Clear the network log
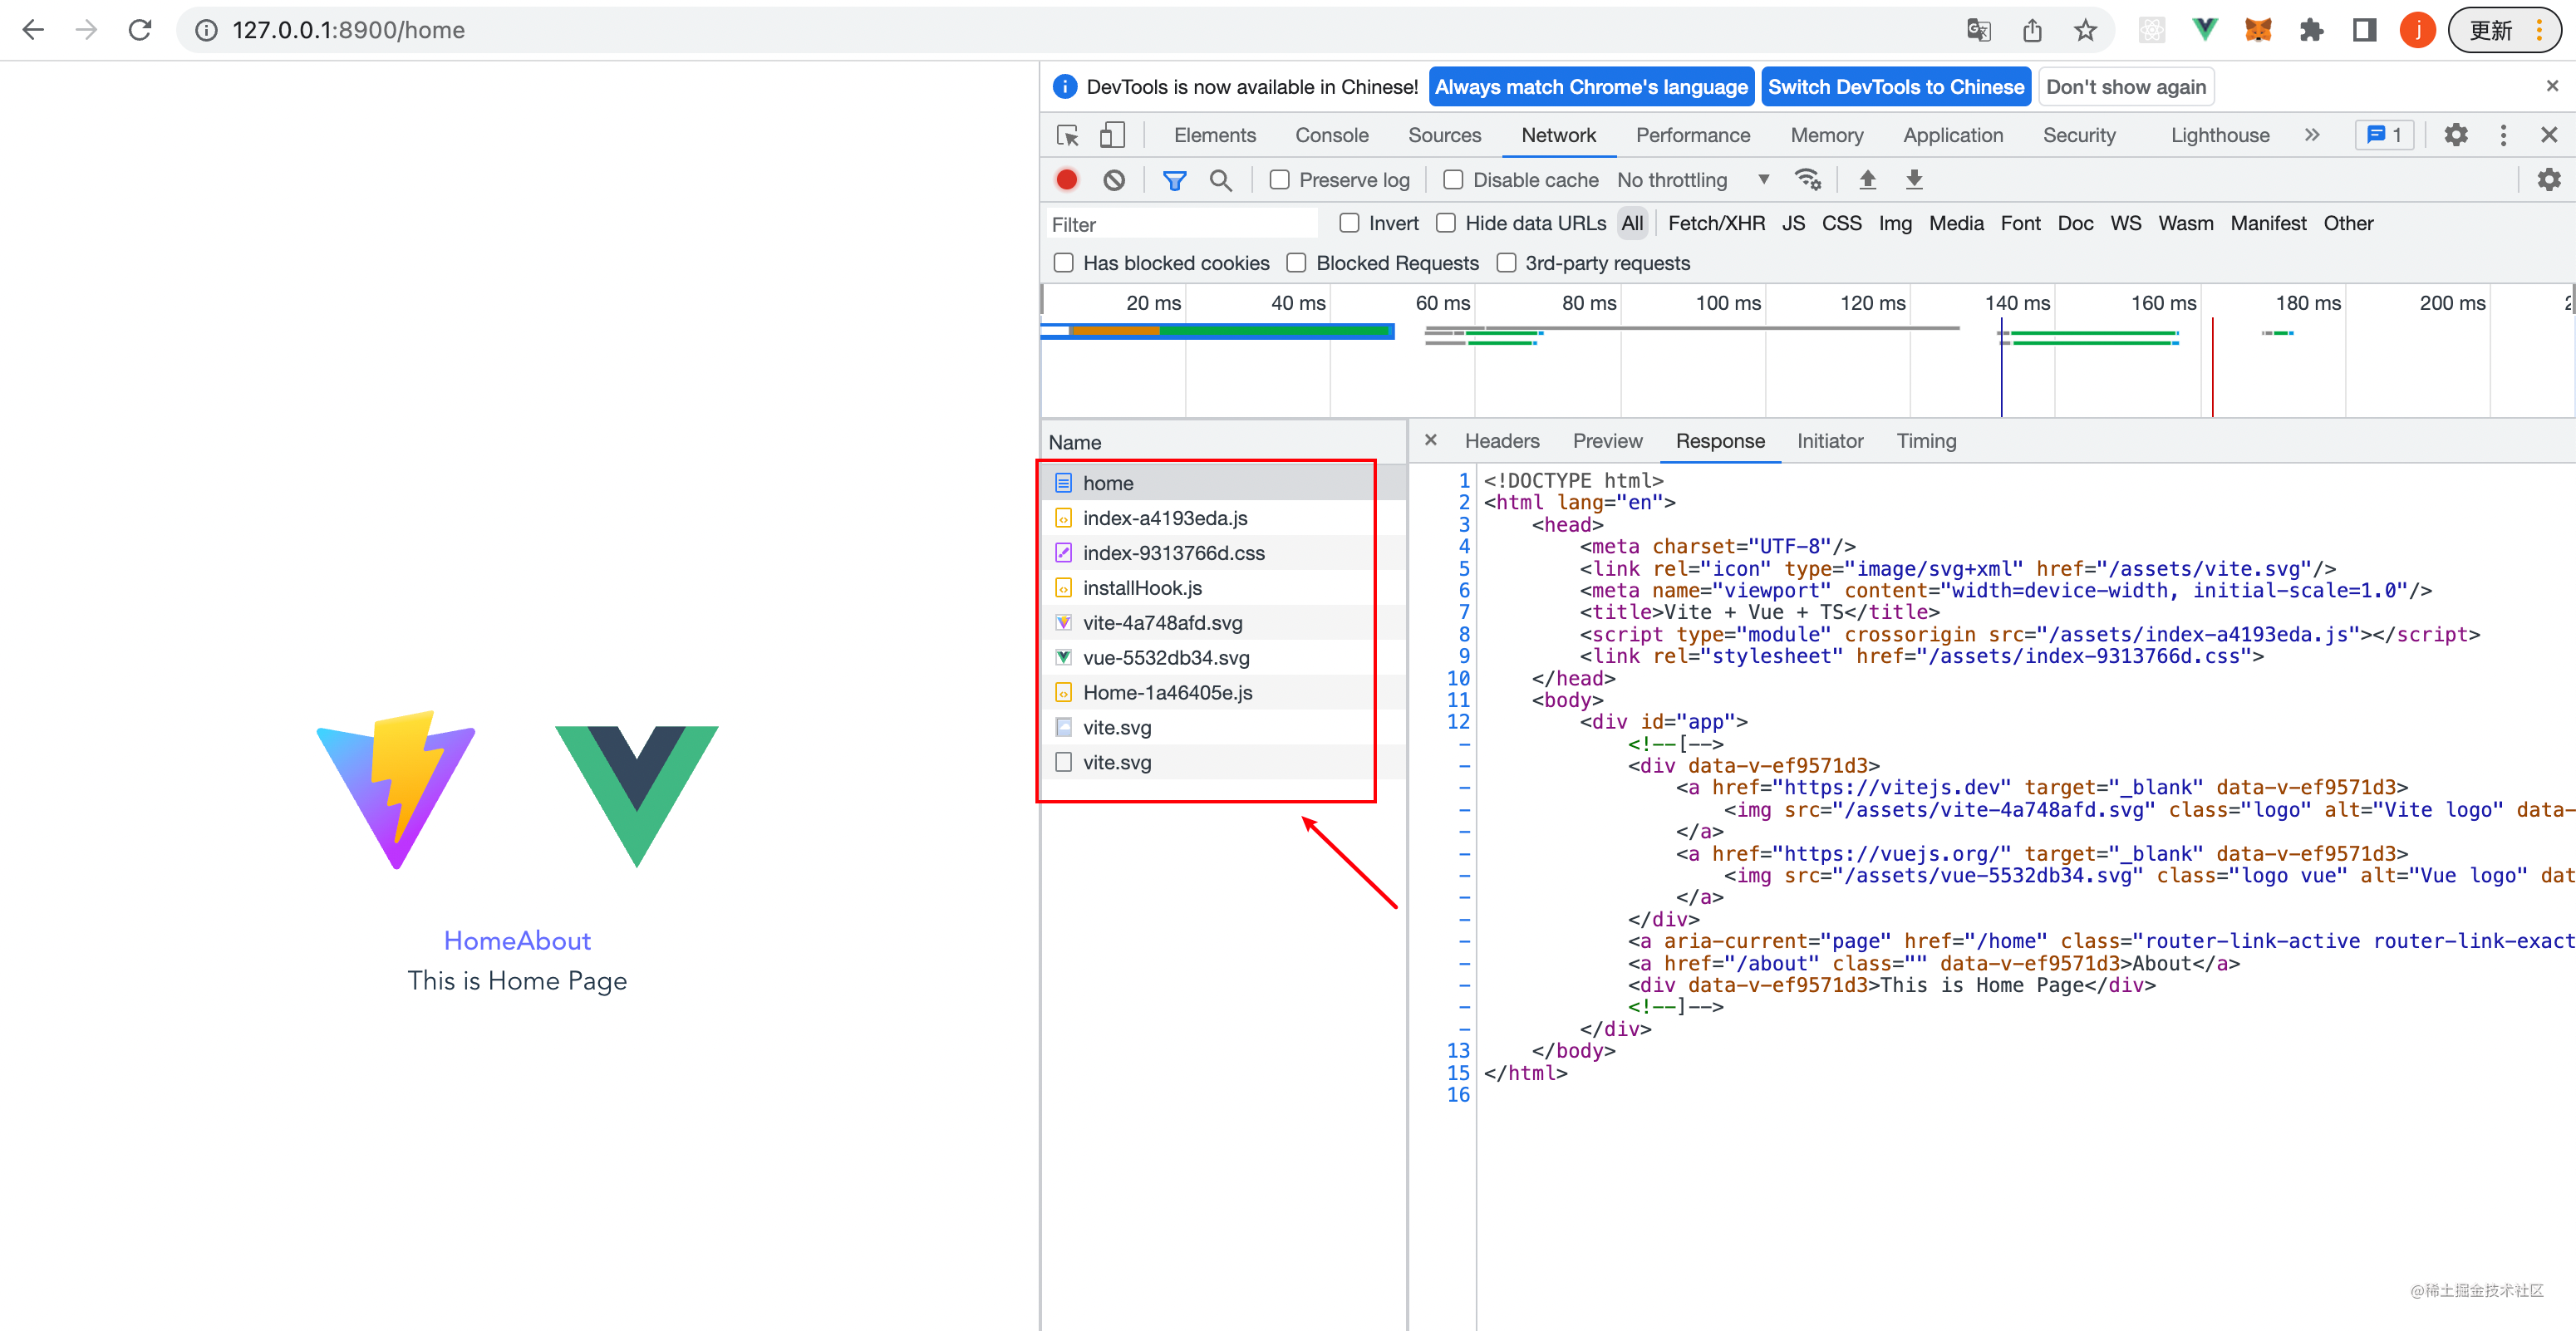Screen dimensions: 2576x1331 (1113, 180)
